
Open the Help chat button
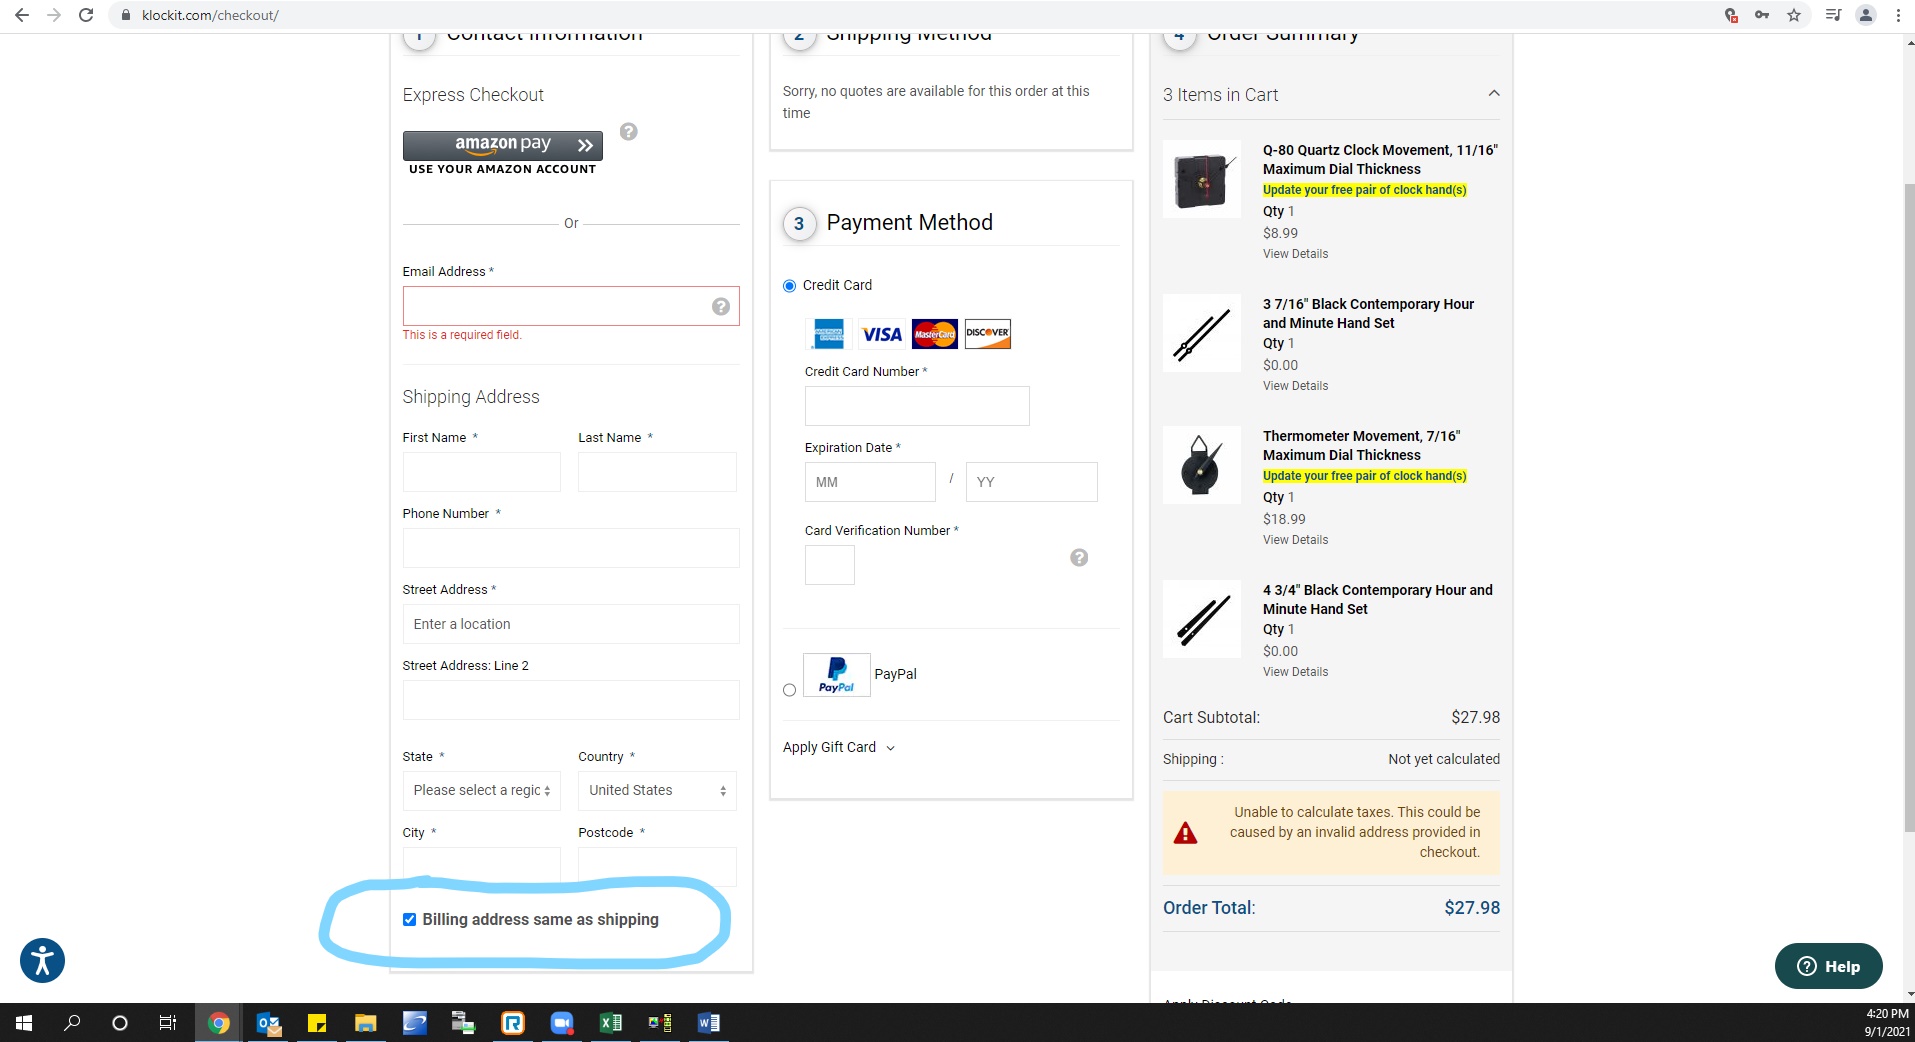pos(1828,966)
